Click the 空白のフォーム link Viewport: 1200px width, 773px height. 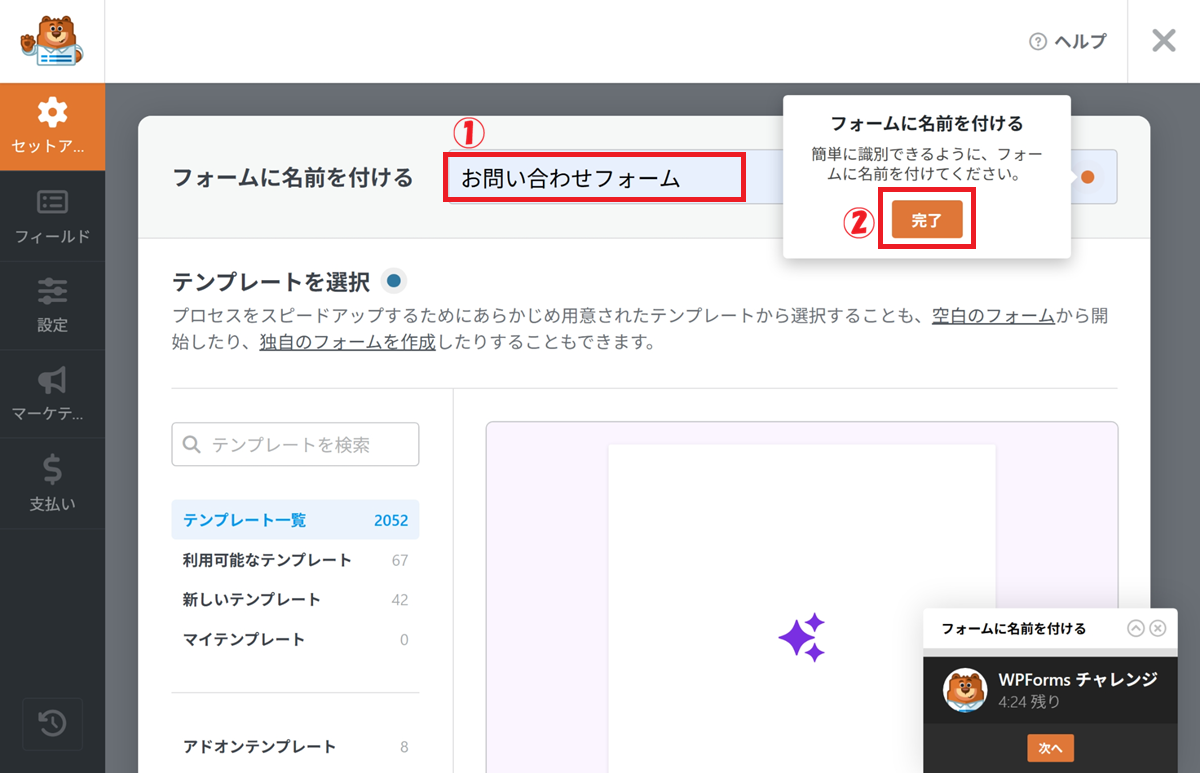coord(993,316)
